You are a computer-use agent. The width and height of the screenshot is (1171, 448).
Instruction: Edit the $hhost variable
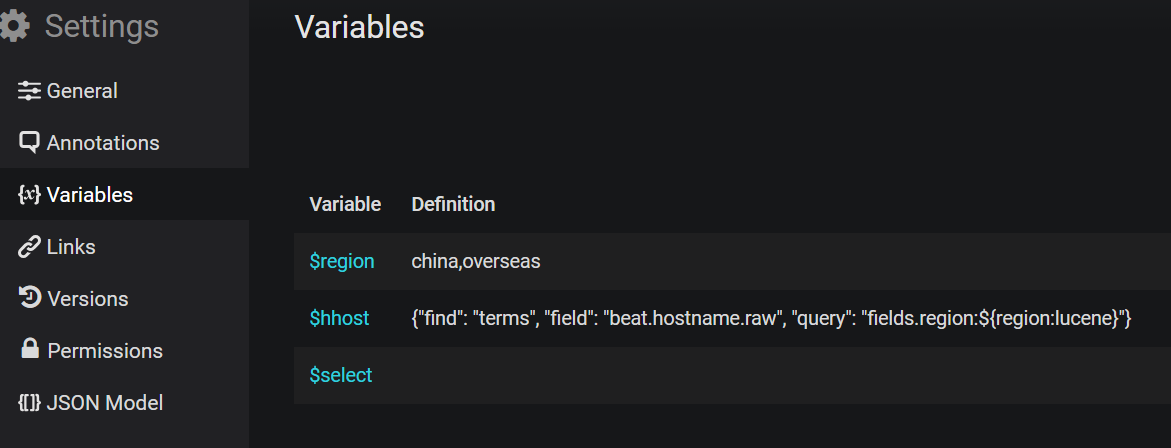[x=340, y=319]
